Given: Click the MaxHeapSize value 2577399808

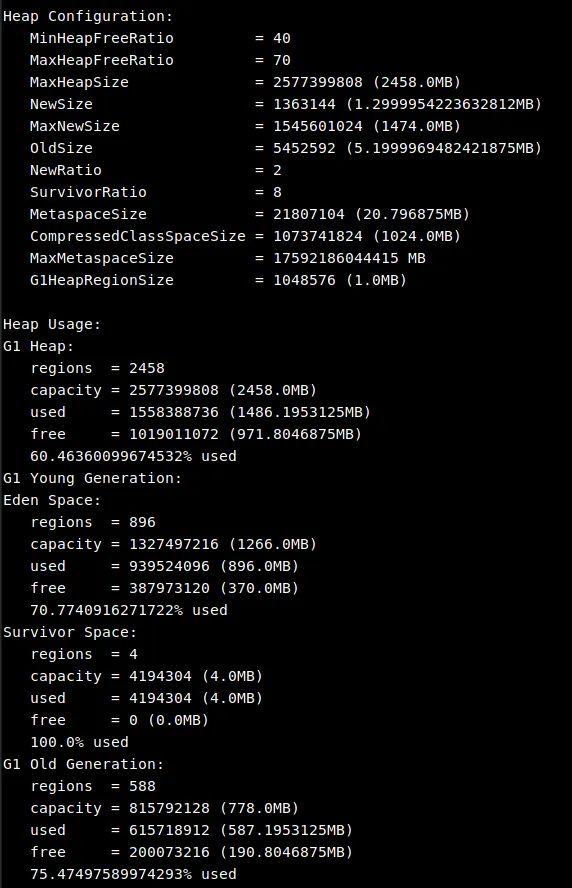Looking at the screenshot, I should [x=318, y=82].
